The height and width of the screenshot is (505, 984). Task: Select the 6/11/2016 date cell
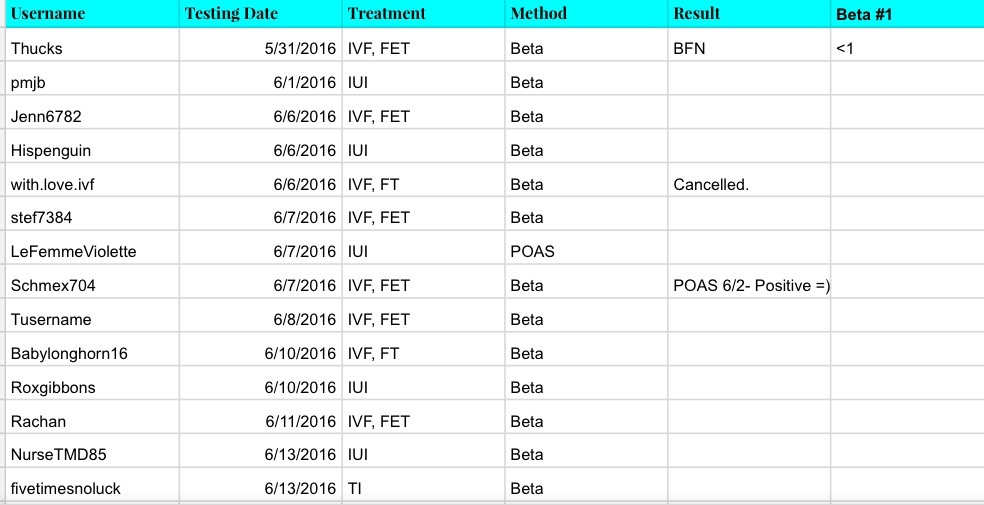pyautogui.click(x=300, y=422)
